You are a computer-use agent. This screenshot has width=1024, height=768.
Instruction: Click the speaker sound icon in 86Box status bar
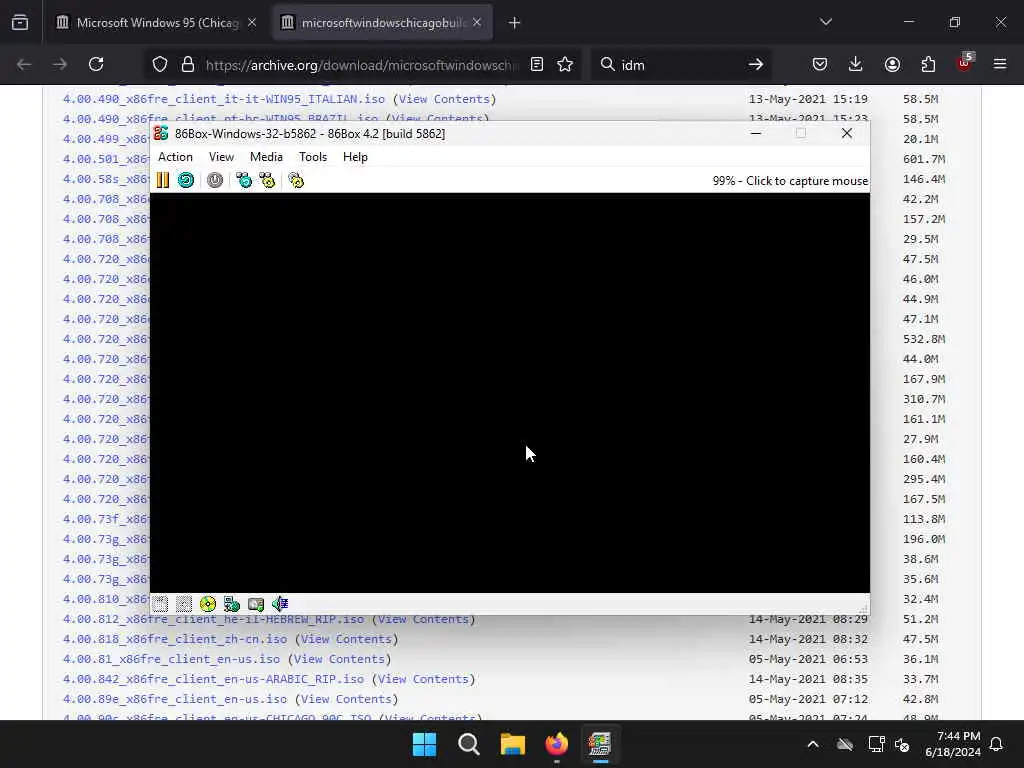pyautogui.click(x=280, y=604)
